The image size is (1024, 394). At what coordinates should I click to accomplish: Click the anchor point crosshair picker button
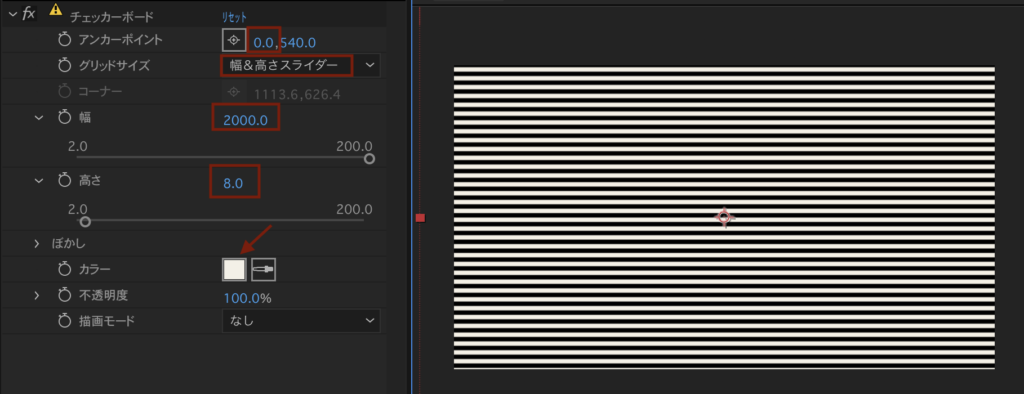[233, 41]
